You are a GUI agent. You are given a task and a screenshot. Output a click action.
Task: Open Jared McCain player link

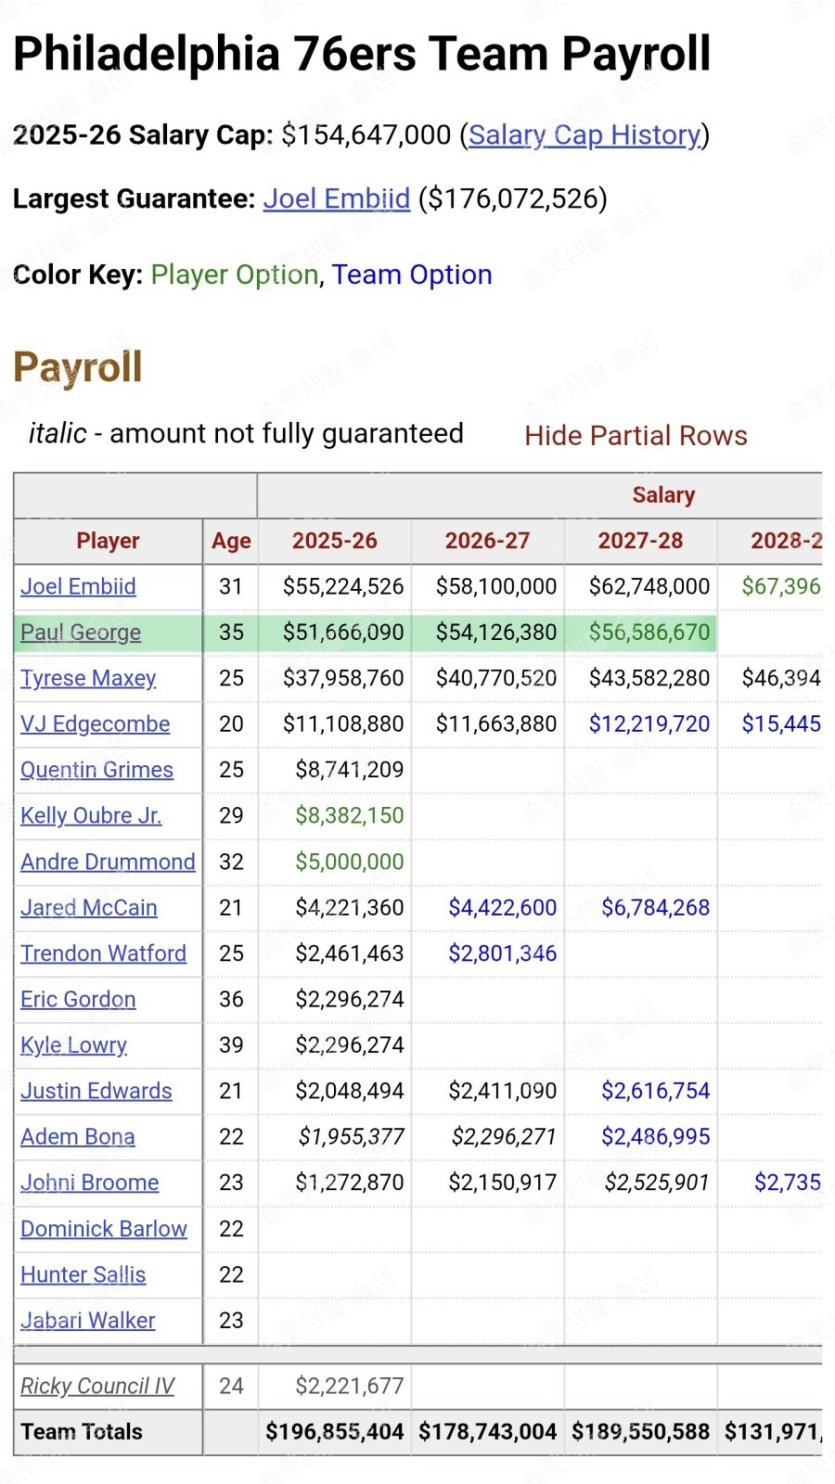pyautogui.click(x=88, y=908)
